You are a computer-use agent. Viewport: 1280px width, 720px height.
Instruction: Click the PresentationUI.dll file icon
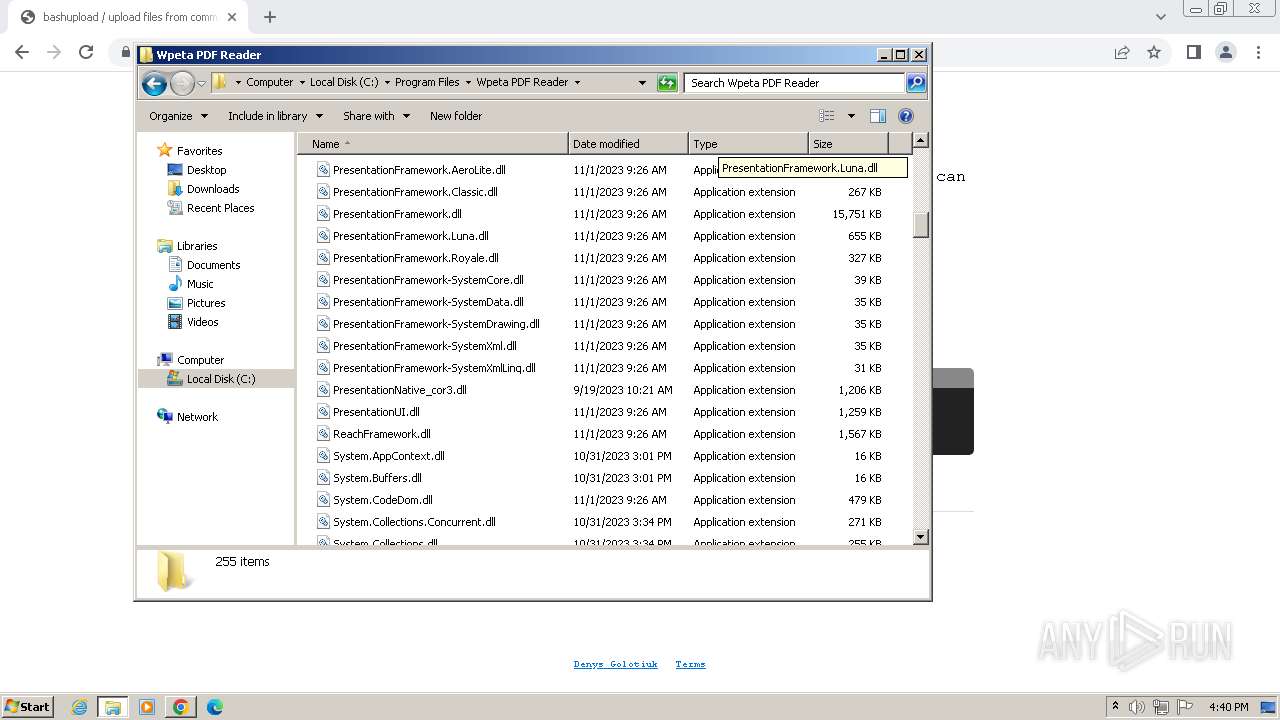coord(323,412)
